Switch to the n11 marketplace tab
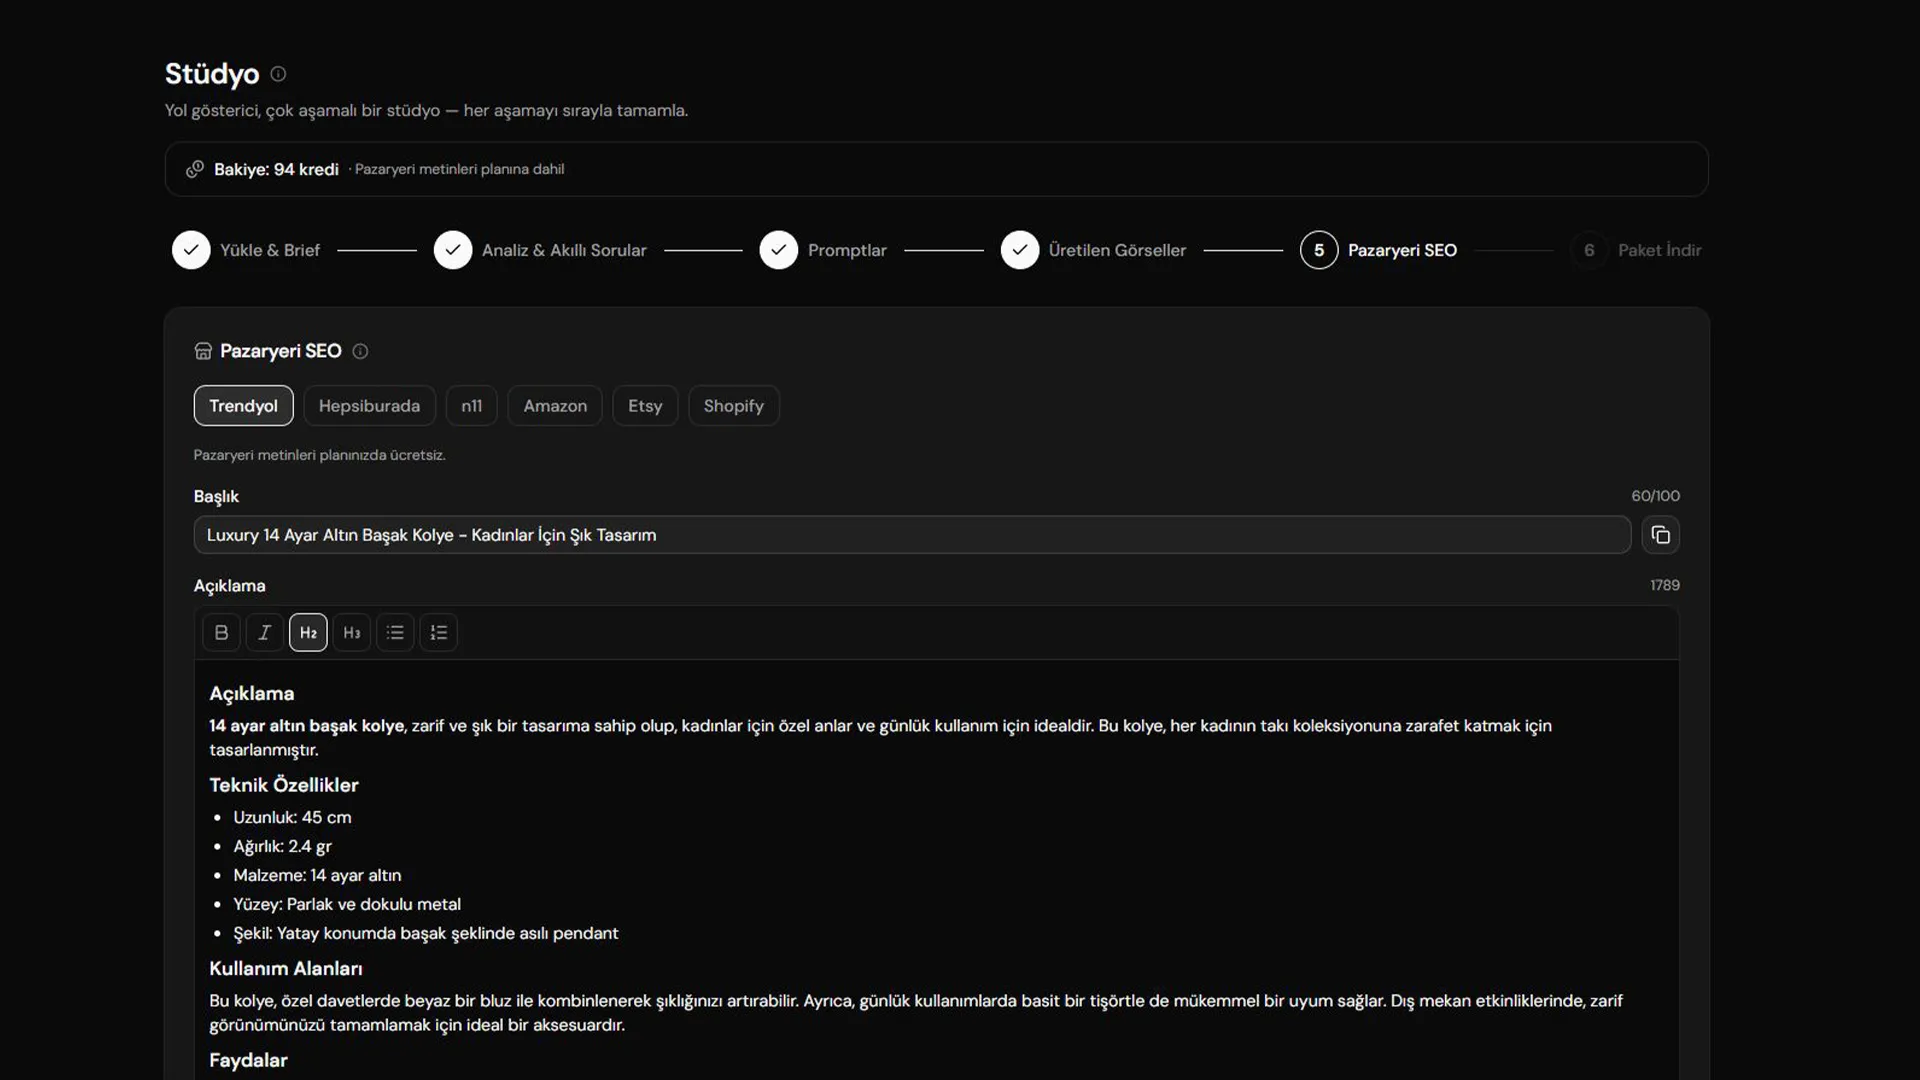 (x=471, y=405)
